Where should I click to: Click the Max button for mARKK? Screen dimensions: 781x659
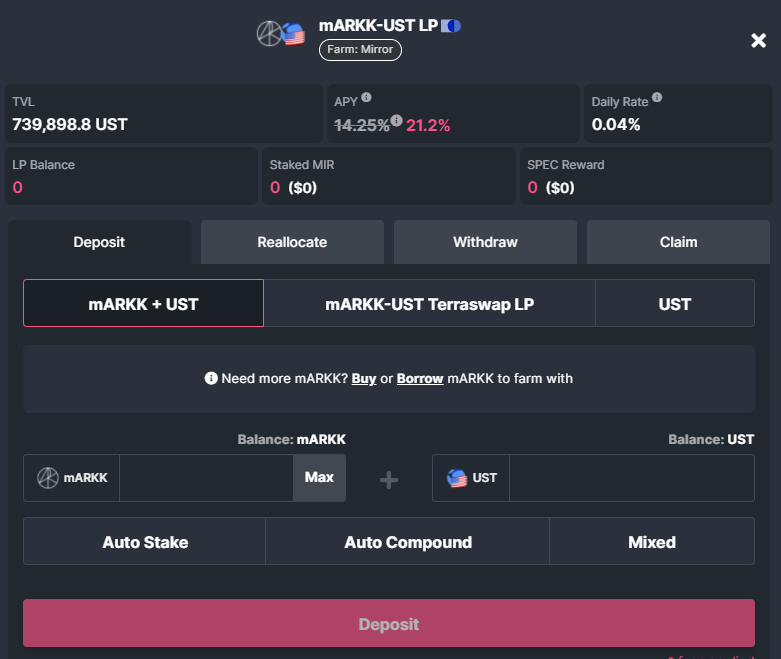pyautogui.click(x=319, y=478)
